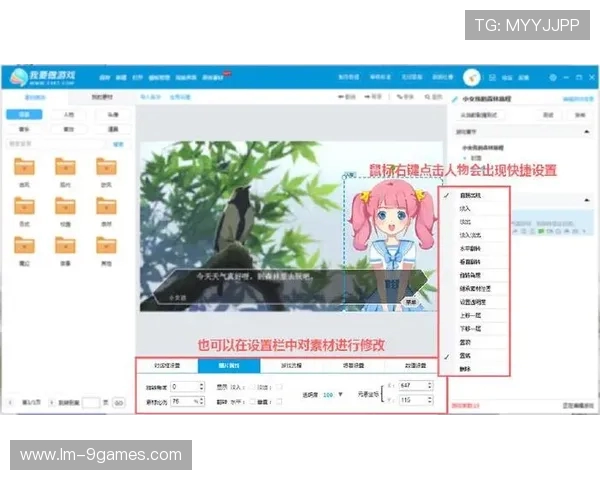This screenshot has width=600, height=480.
Task: Switch to the highlighted blue image properties tab
Action: 229,366
